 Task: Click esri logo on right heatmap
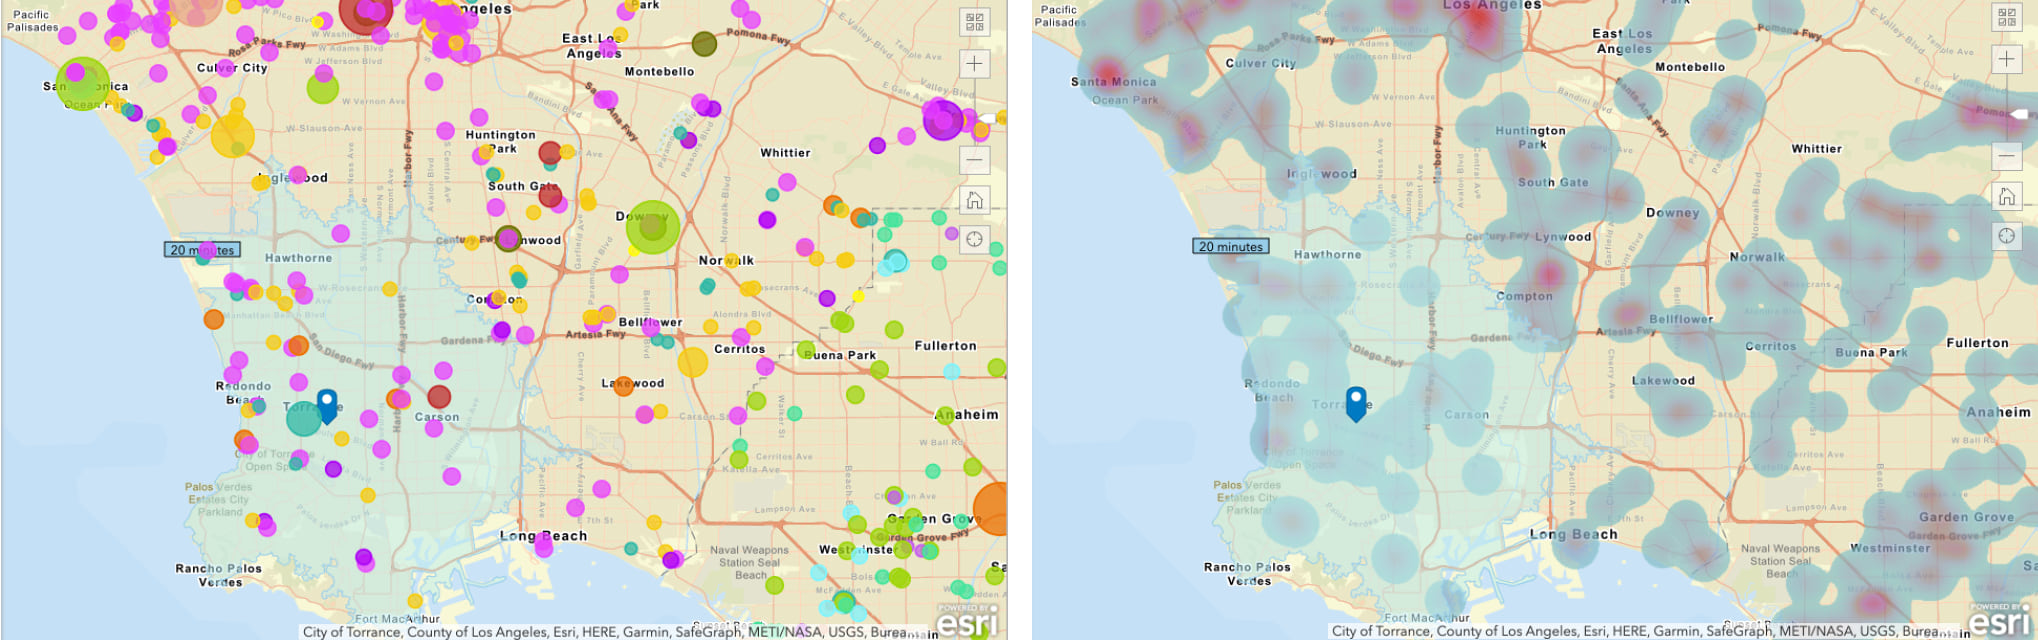click(x=1998, y=620)
